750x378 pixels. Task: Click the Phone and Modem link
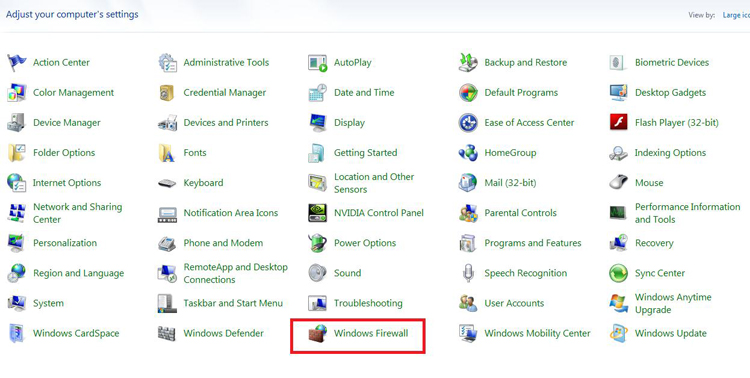tap(223, 243)
